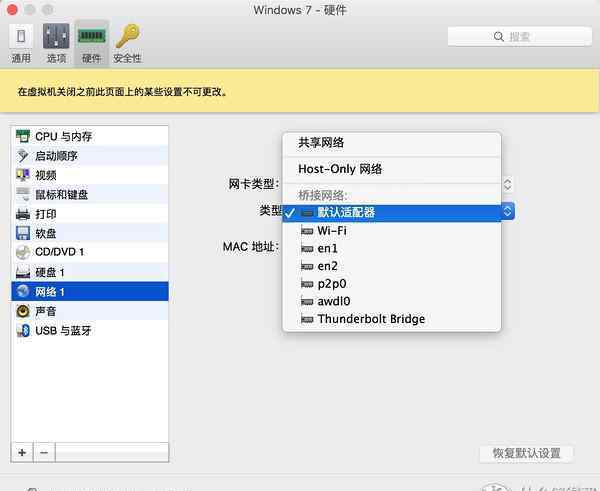Choose Thunderbolt Bridge adapter

(x=392, y=319)
